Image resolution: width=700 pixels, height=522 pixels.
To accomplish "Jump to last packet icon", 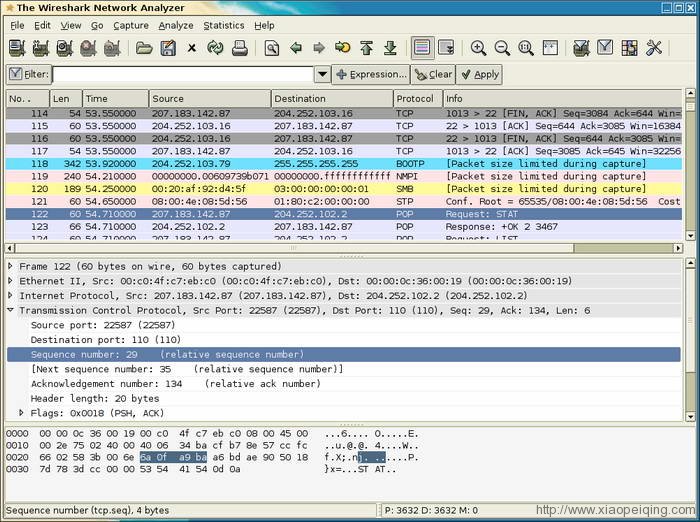I will [390, 48].
